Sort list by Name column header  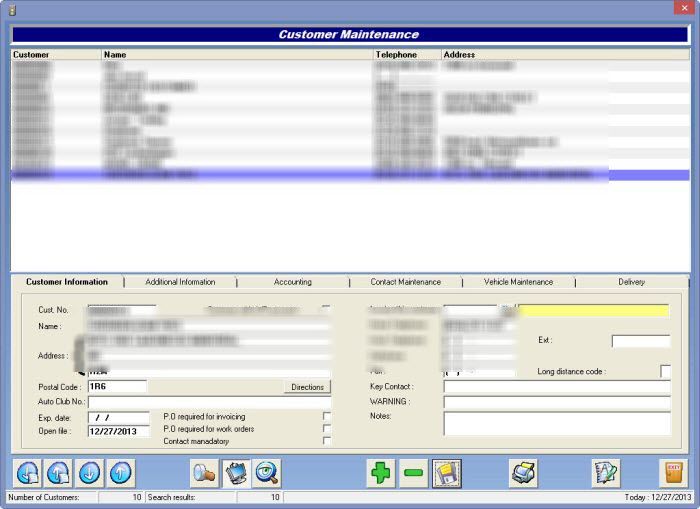[x=237, y=54]
